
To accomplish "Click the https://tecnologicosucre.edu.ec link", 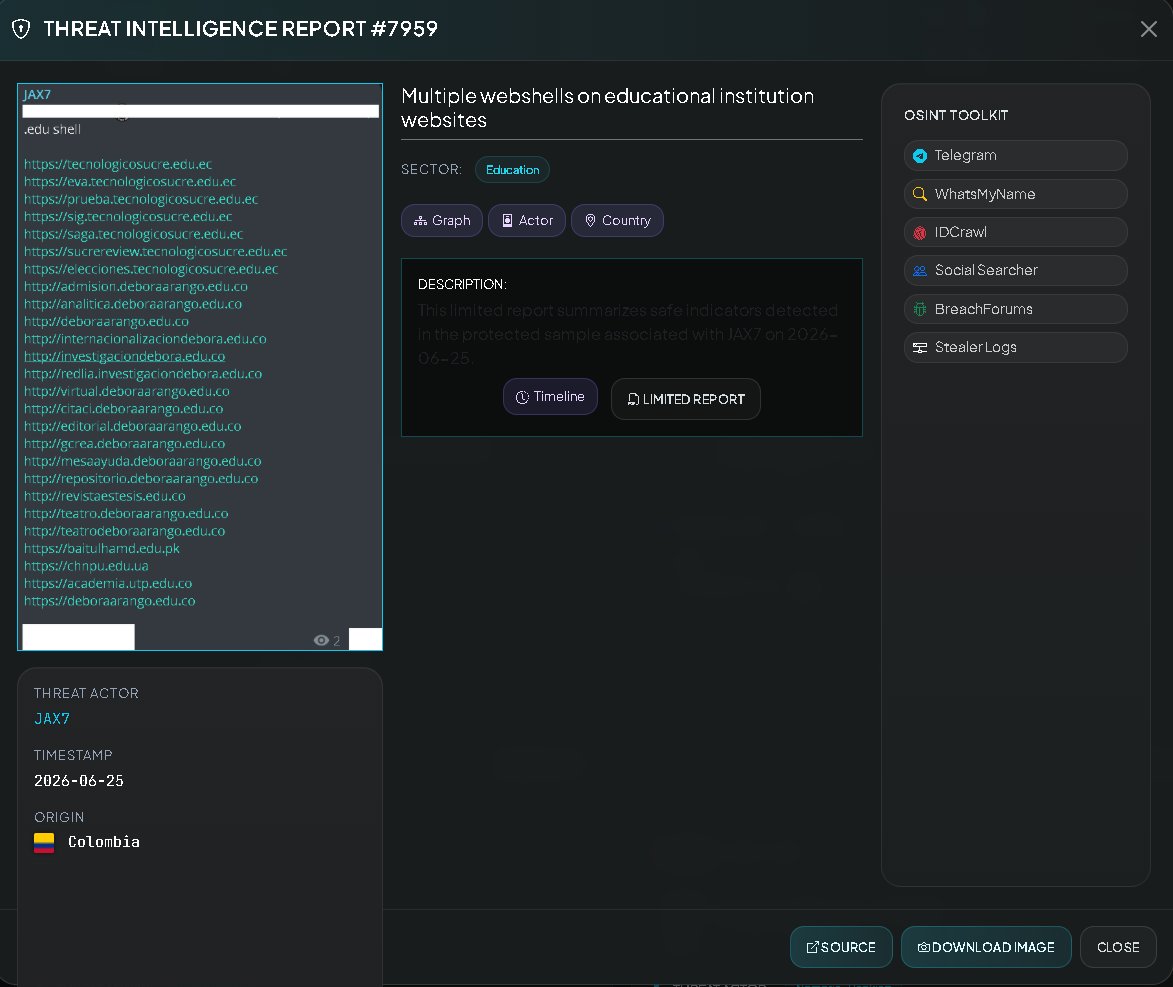I will [117, 165].
